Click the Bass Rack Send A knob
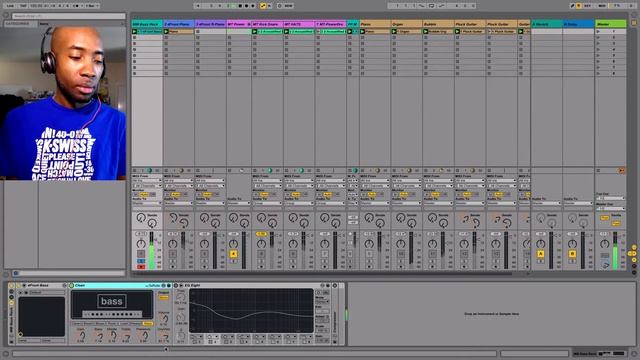This screenshot has height=360, width=640. 141,218
